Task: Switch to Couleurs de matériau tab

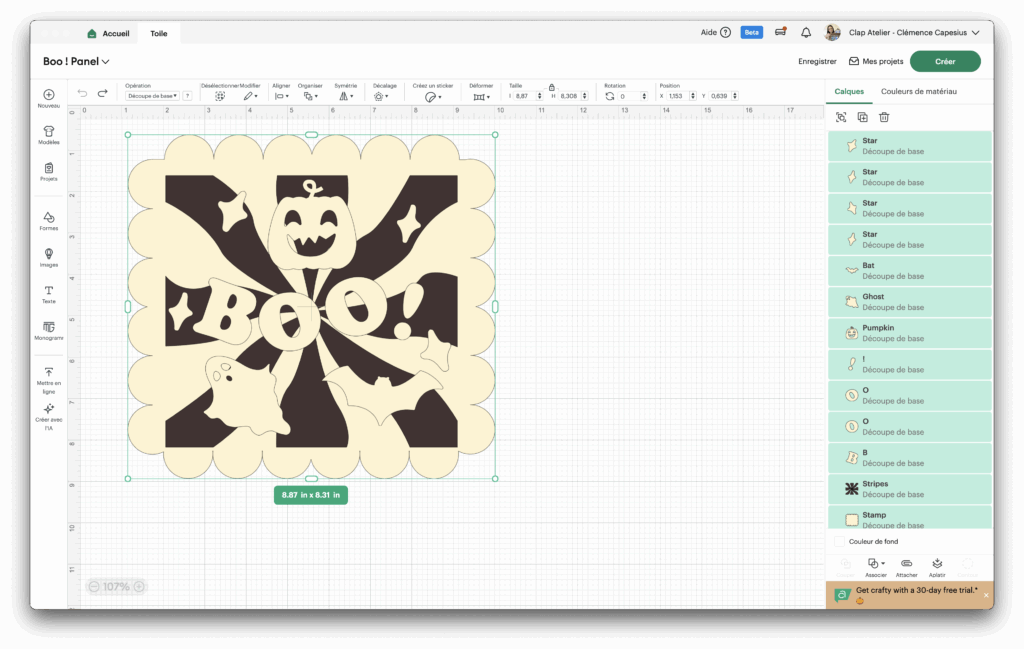Action: [x=918, y=91]
